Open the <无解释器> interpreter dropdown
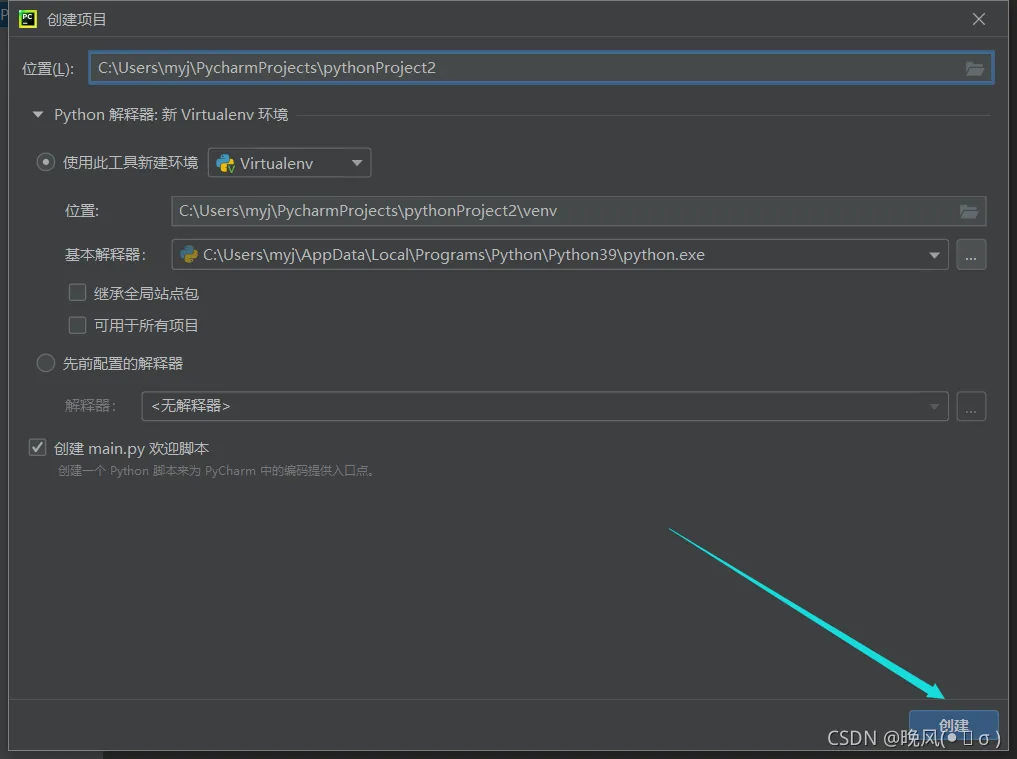The height and width of the screenshot is (759, 1017). (545, 406)
